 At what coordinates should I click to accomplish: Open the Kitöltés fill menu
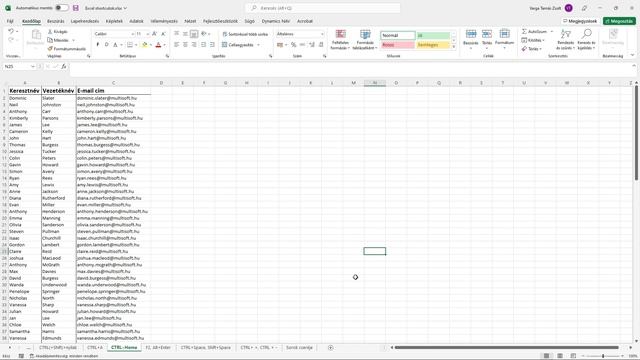[533, 40]
